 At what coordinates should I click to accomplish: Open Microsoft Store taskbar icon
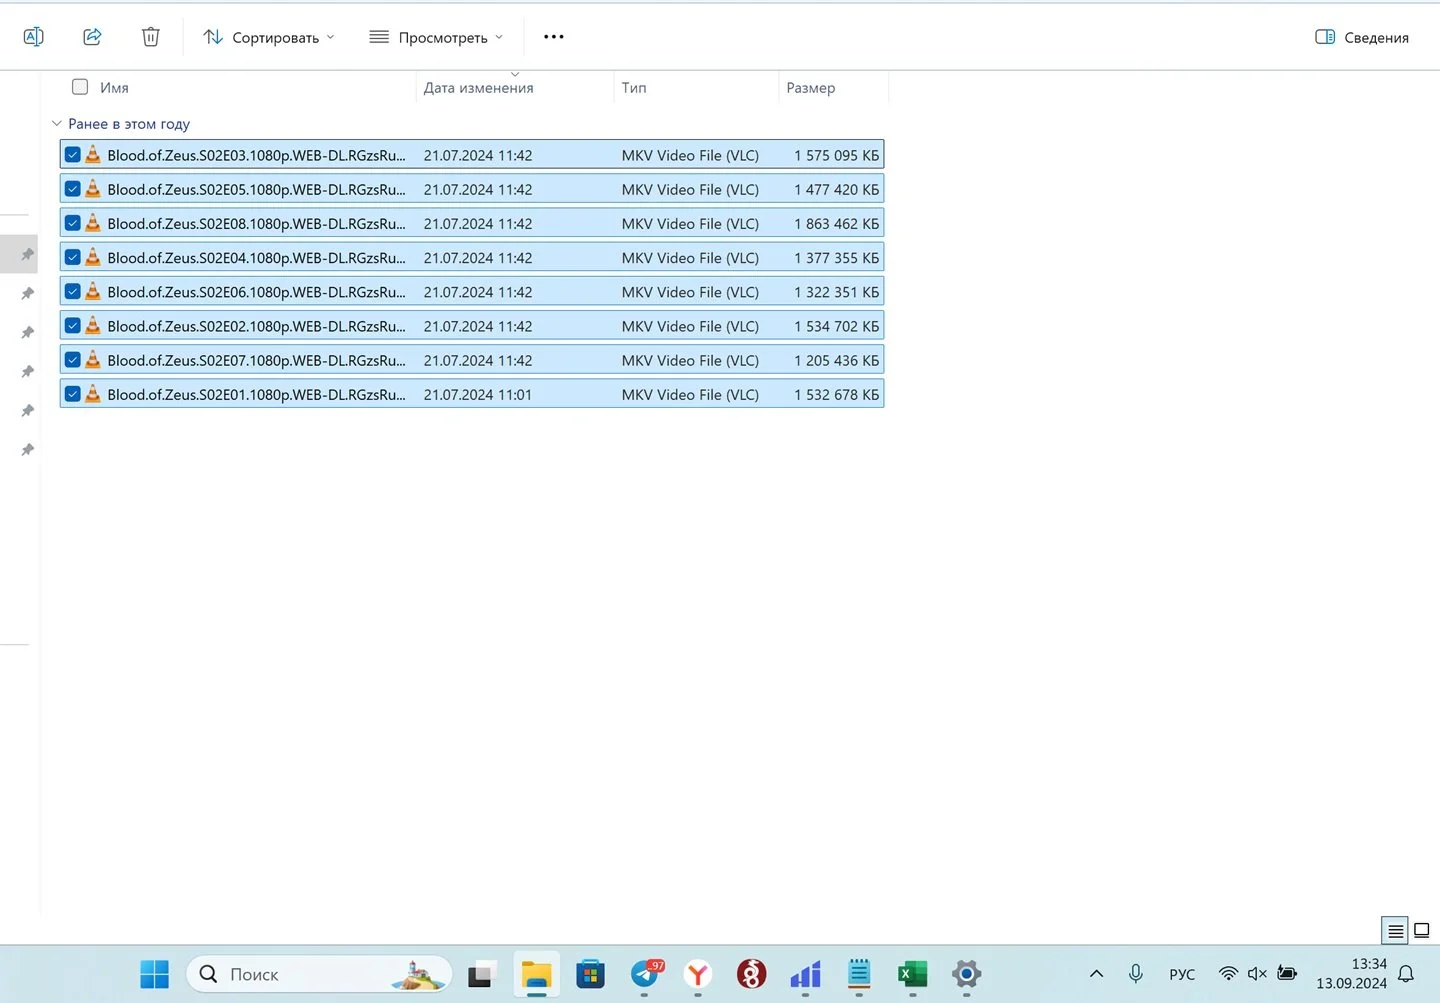tap(591, 974)
